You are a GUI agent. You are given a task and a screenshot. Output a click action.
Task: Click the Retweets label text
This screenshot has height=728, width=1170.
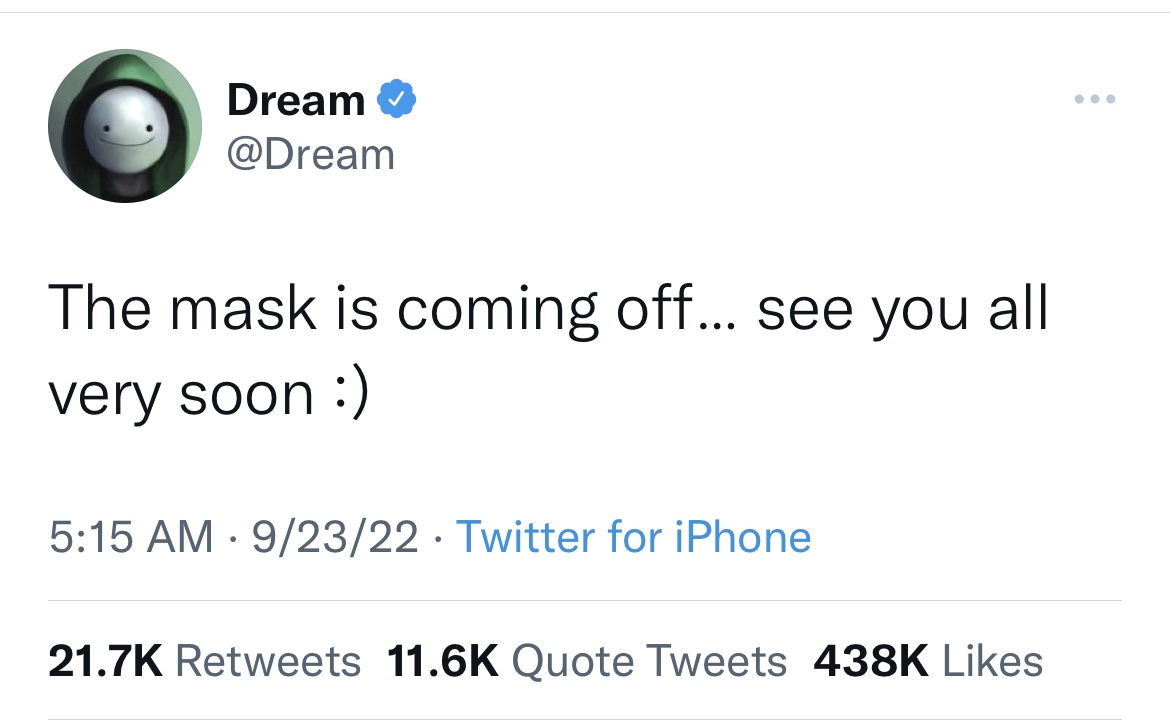tap(270, 660)
